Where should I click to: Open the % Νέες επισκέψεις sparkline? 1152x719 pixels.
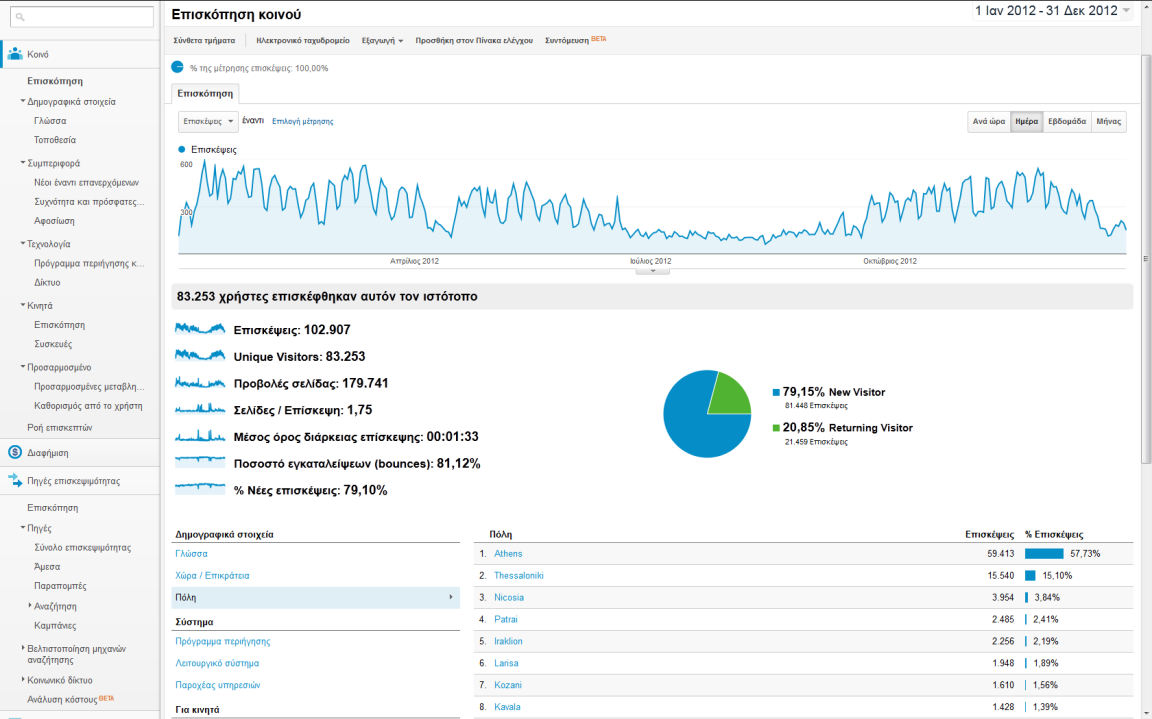pyautogui.click(x=200, y=489)
